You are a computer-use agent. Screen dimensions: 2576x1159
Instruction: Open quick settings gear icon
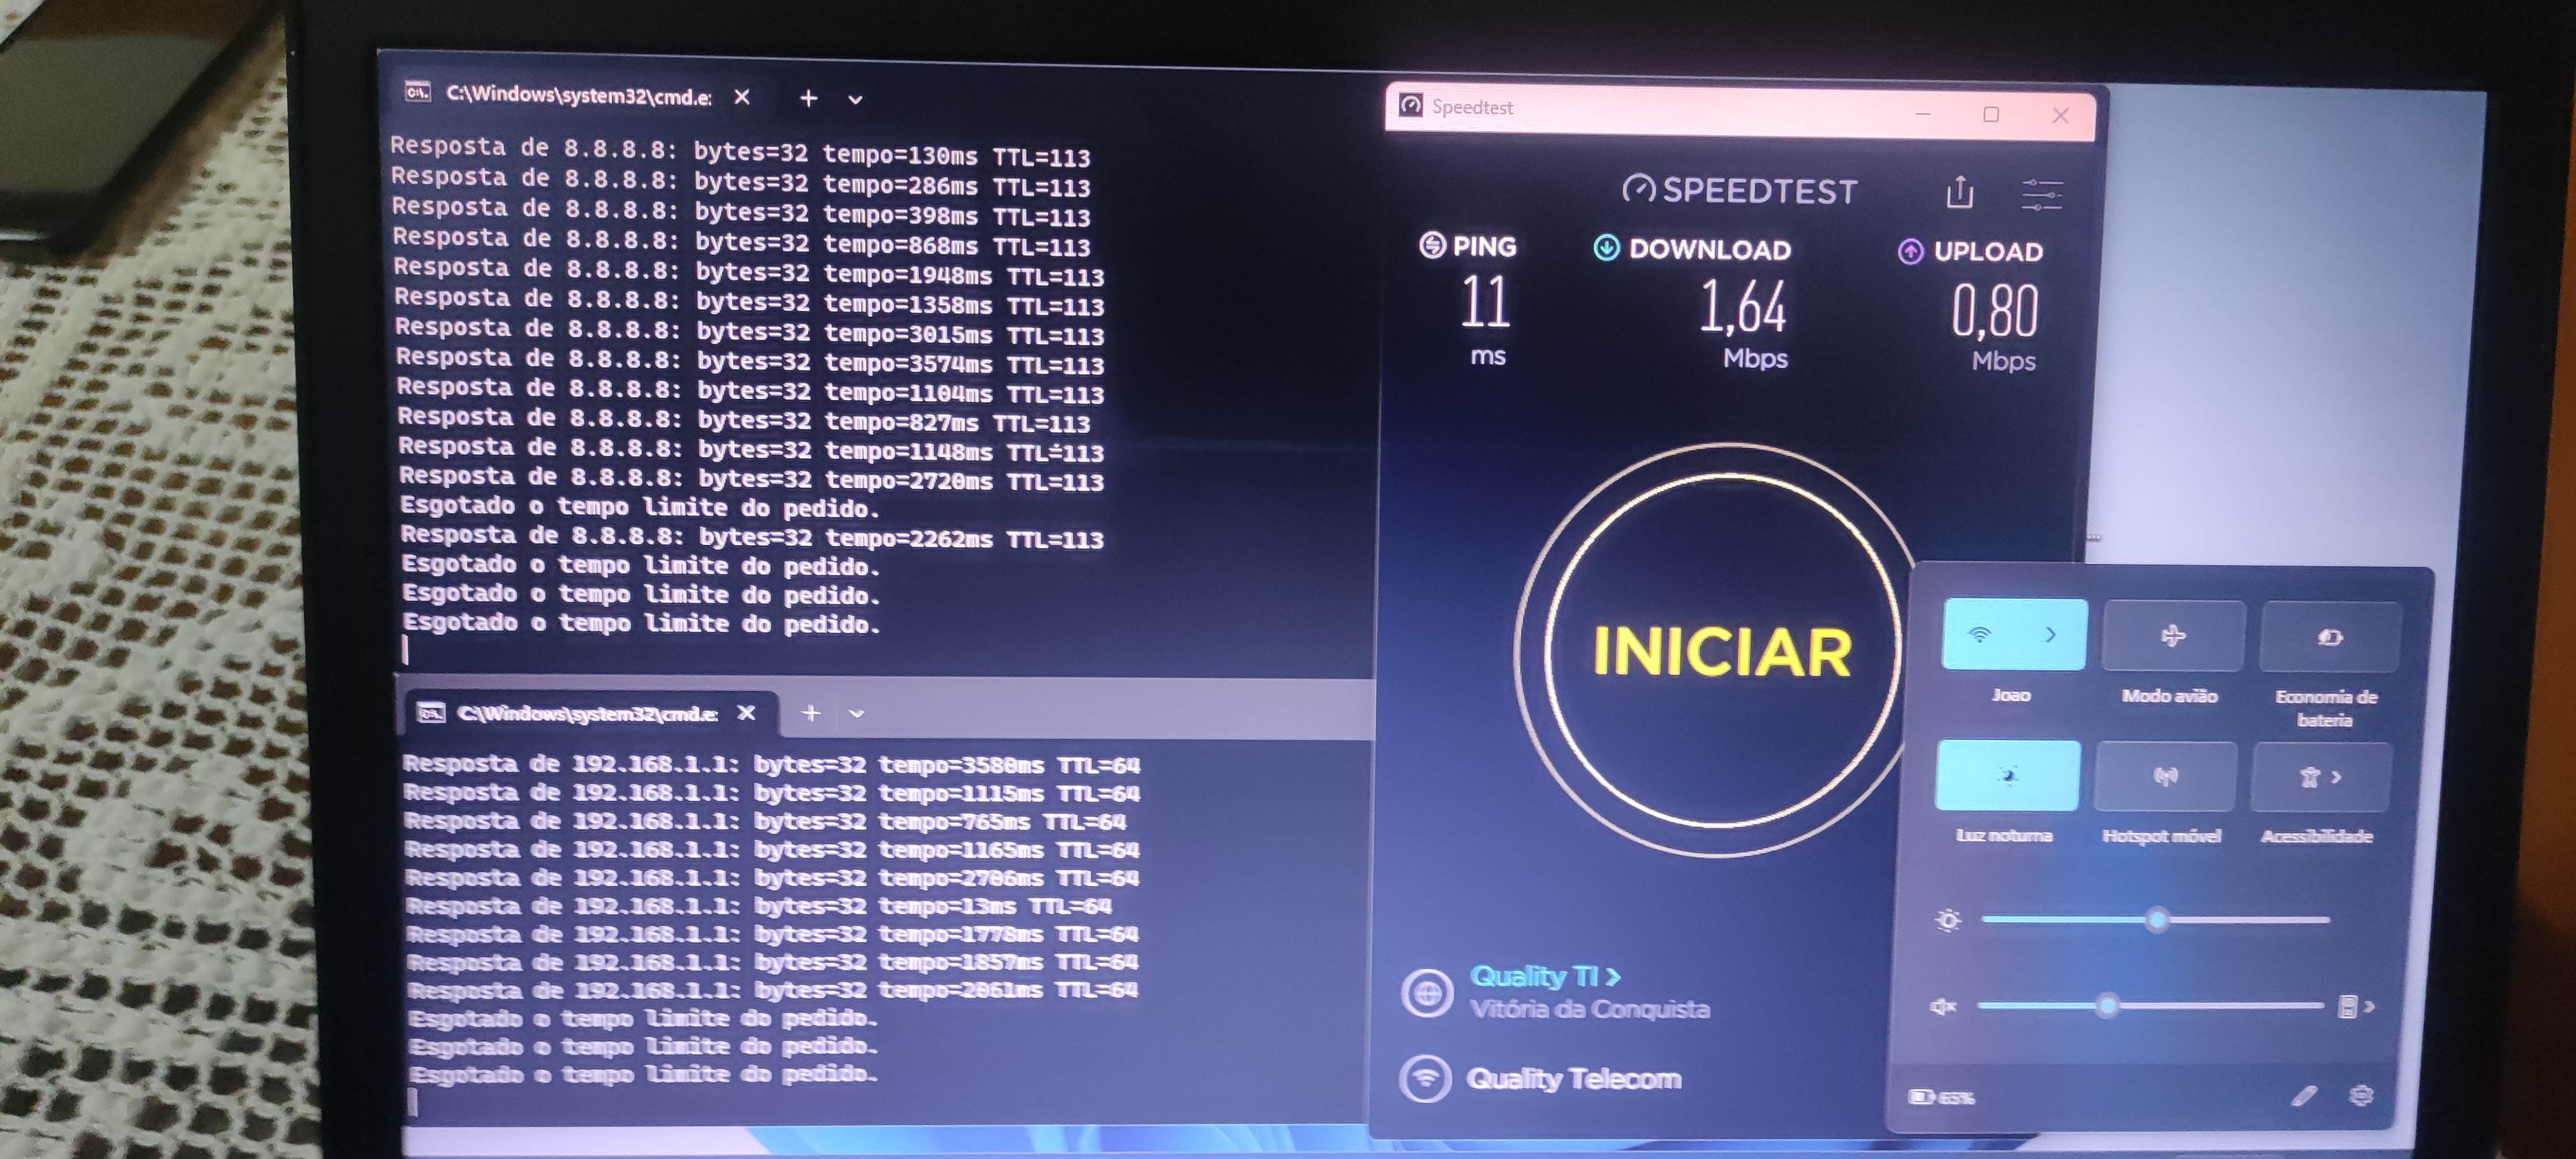[2361, 1096]
